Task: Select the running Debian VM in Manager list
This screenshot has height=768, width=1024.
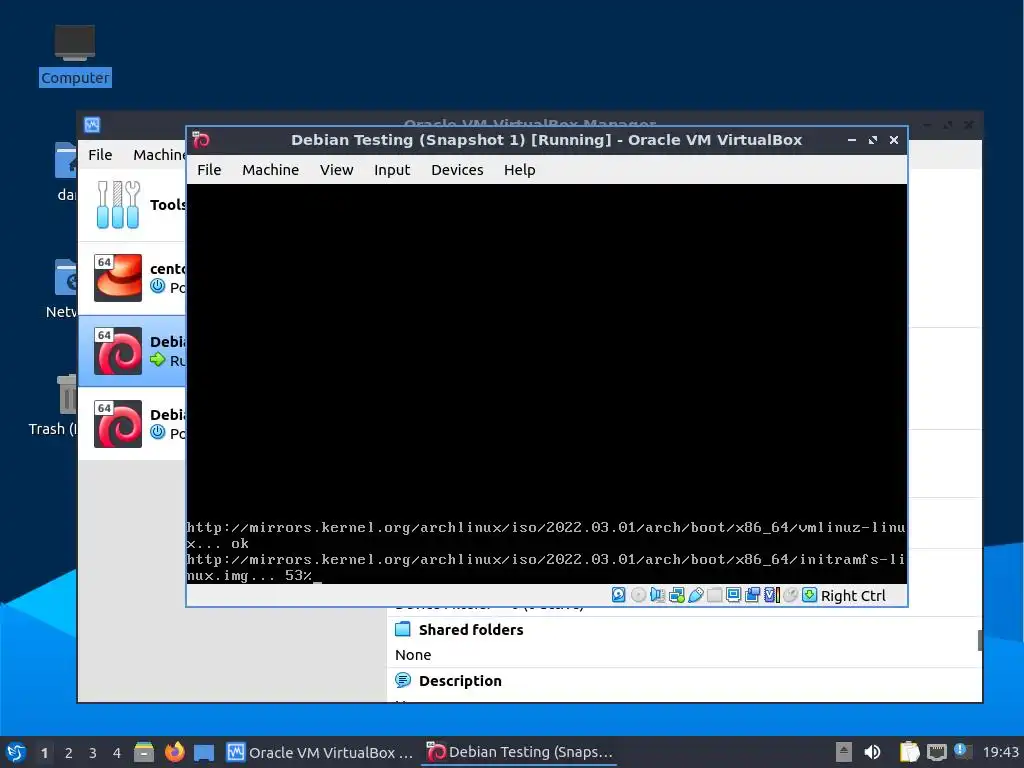Action: (x=132, y=351)
